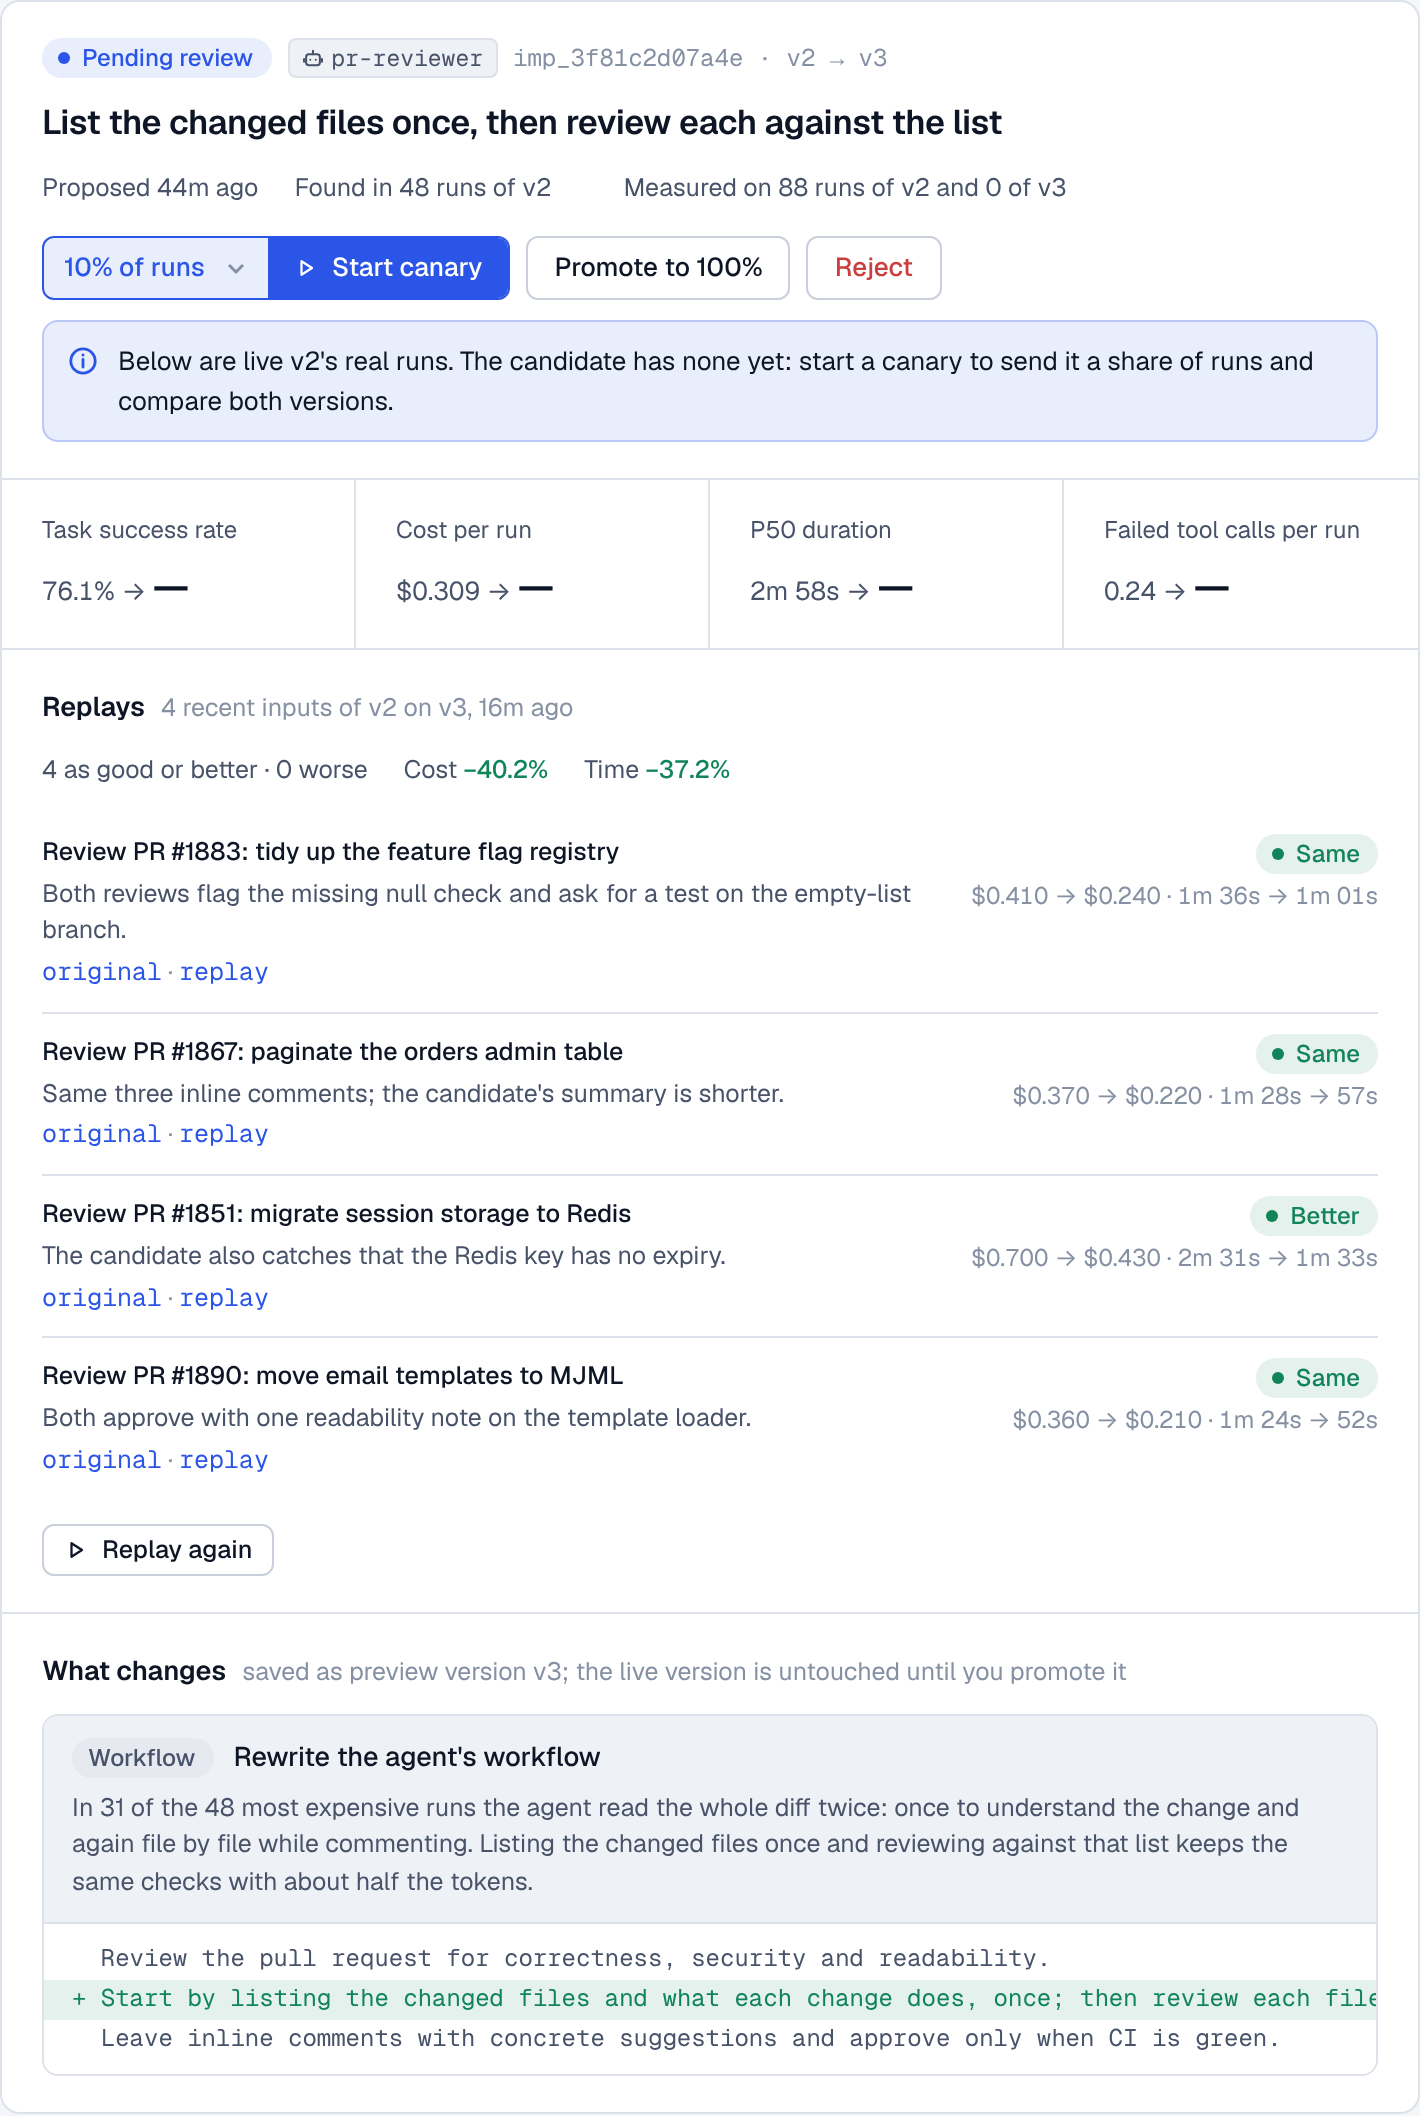Click the pr-reviewer agent chip

(x=393, y=59)
